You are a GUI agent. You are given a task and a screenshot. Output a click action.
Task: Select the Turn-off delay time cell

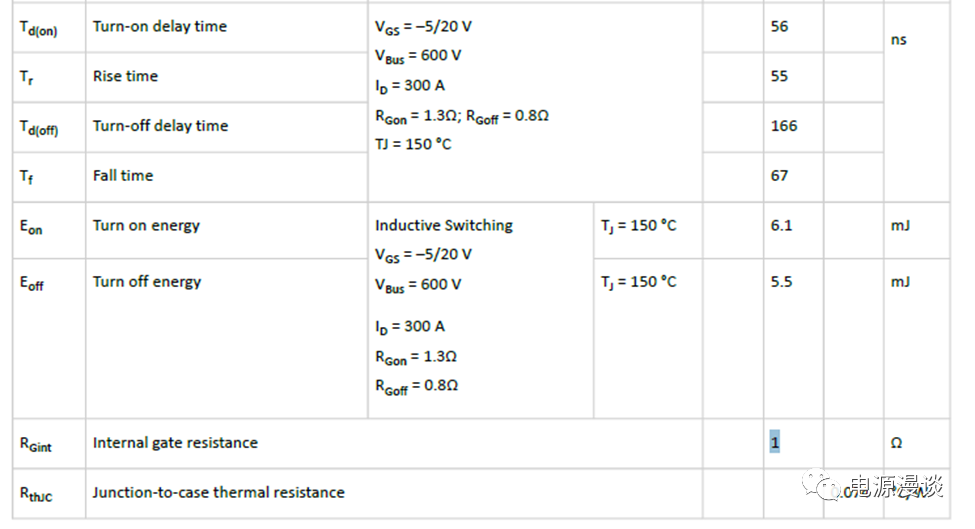[x=160, y=126]
